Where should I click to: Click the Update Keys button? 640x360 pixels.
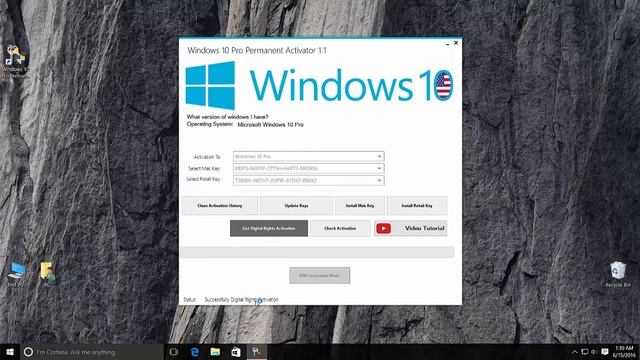[296, 206]
